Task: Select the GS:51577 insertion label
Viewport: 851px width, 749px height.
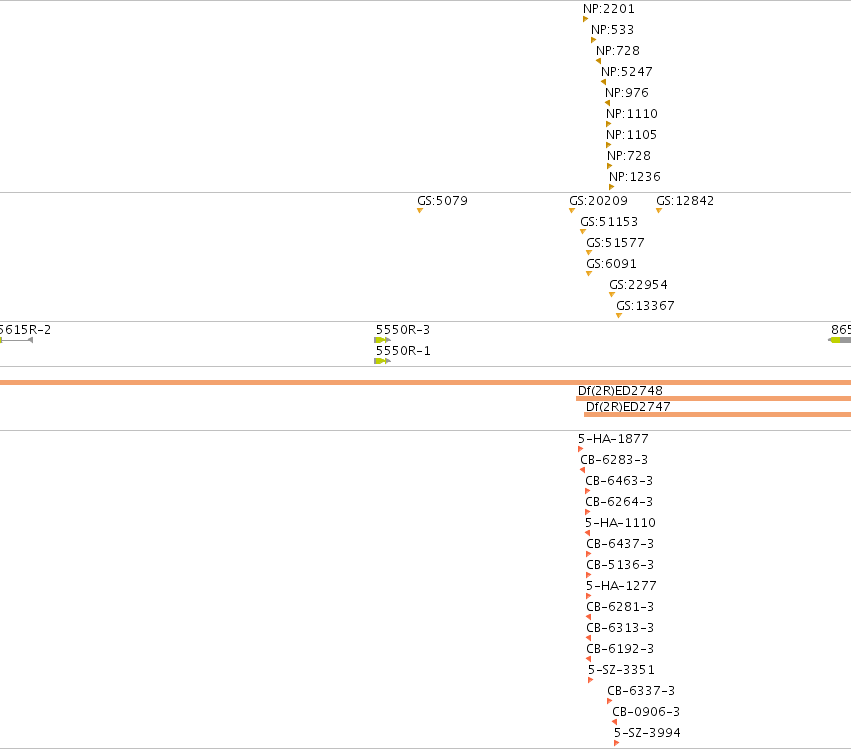Action: pyautogui.click(x=615, y=243)
